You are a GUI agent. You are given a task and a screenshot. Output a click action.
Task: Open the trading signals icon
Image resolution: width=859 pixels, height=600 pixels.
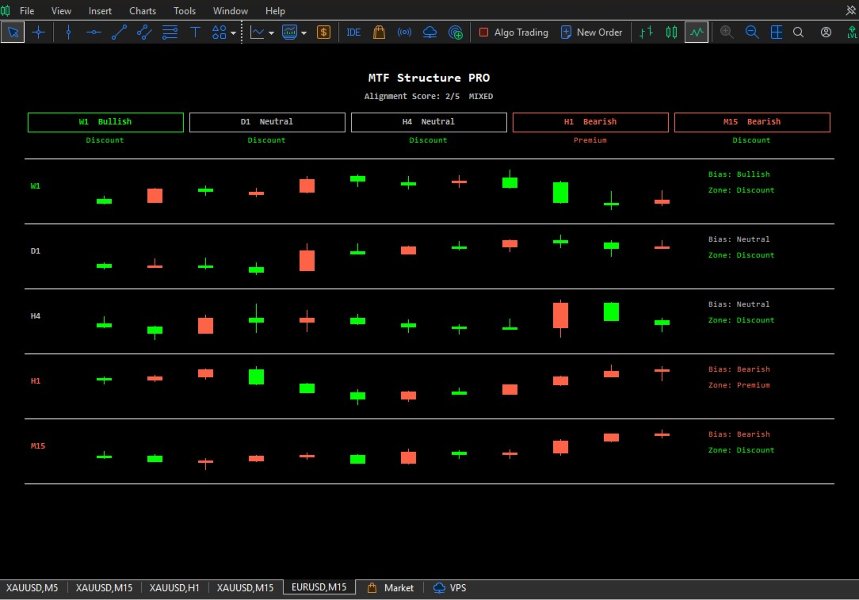click(404, 32)
